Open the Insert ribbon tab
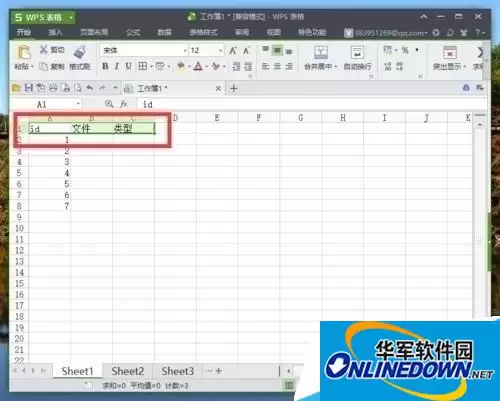The width and height of the screenshot is (500, 401). (55, 32)
